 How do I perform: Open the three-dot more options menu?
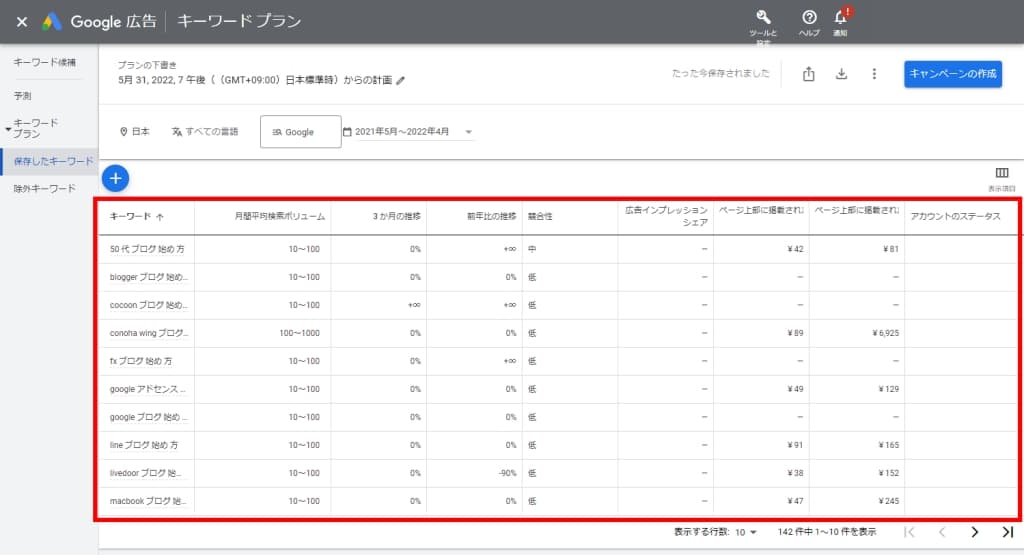click(x=874, y=74)
